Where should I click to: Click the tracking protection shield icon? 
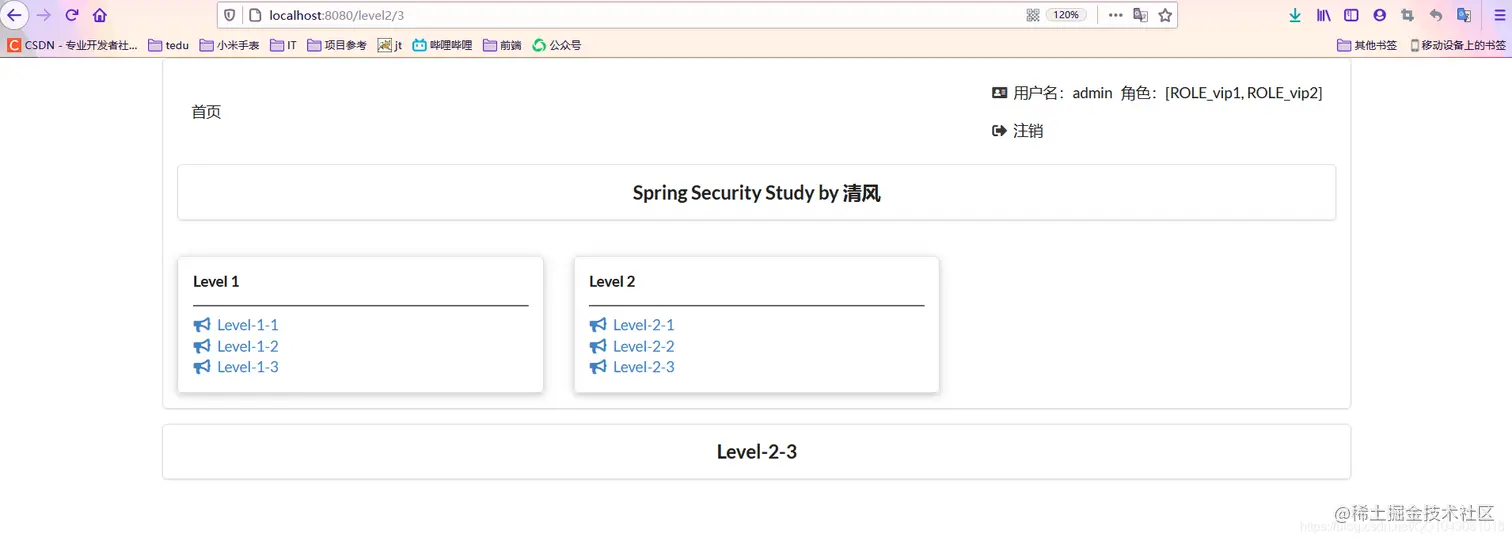(x=230, y=15)
